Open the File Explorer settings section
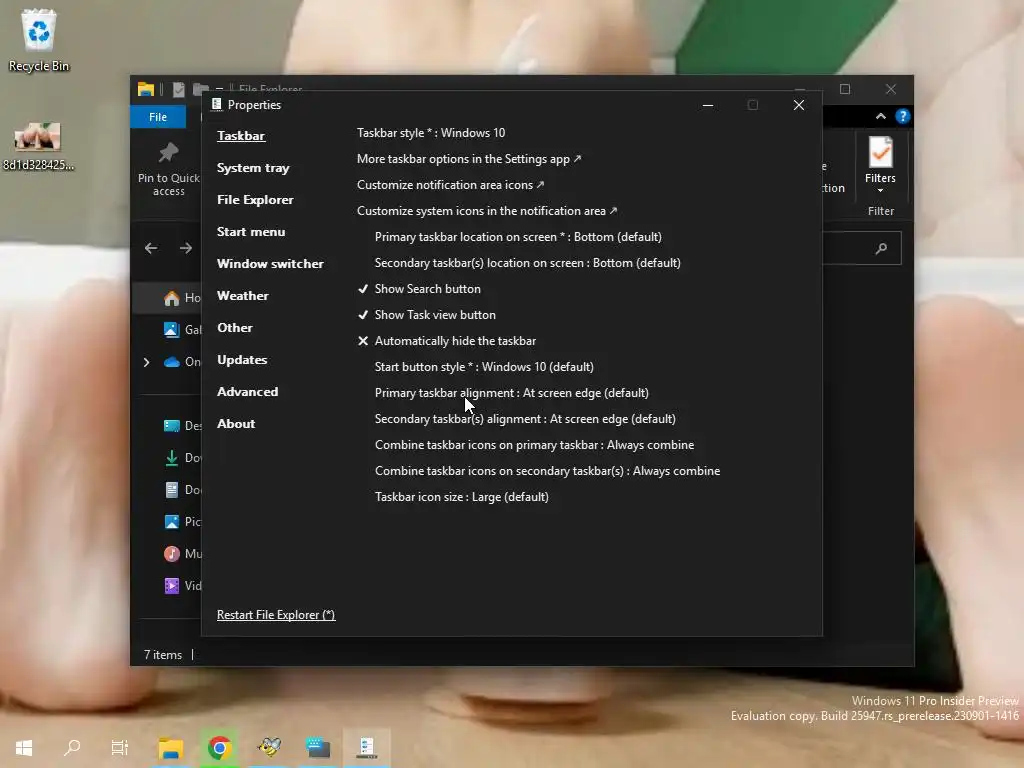The height and width of the screenshot is (768, 1024). coord(255,200)
